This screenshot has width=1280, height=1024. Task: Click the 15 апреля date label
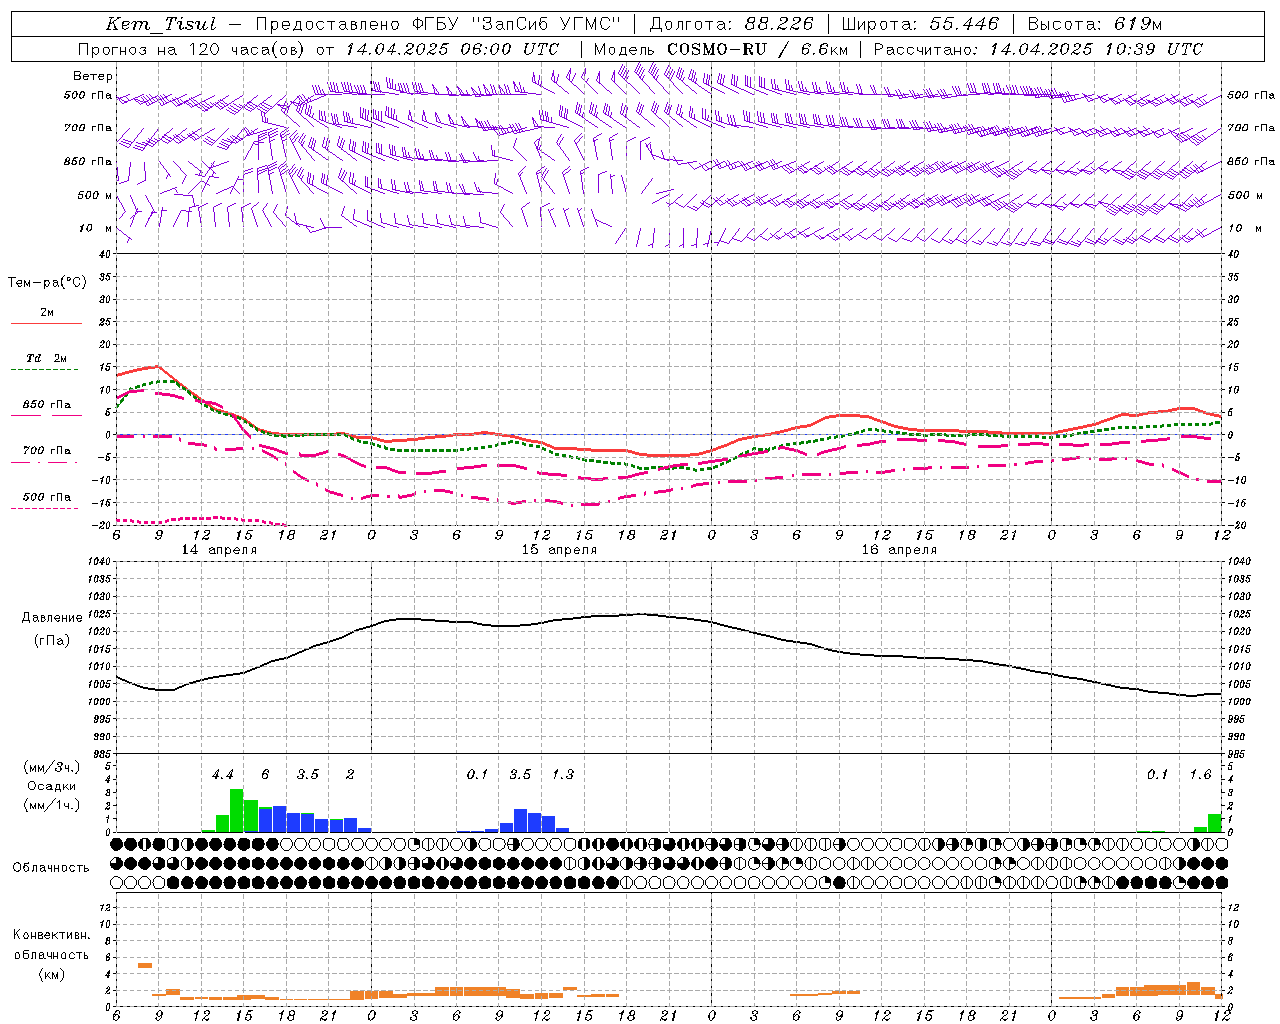tap(559, 550)
